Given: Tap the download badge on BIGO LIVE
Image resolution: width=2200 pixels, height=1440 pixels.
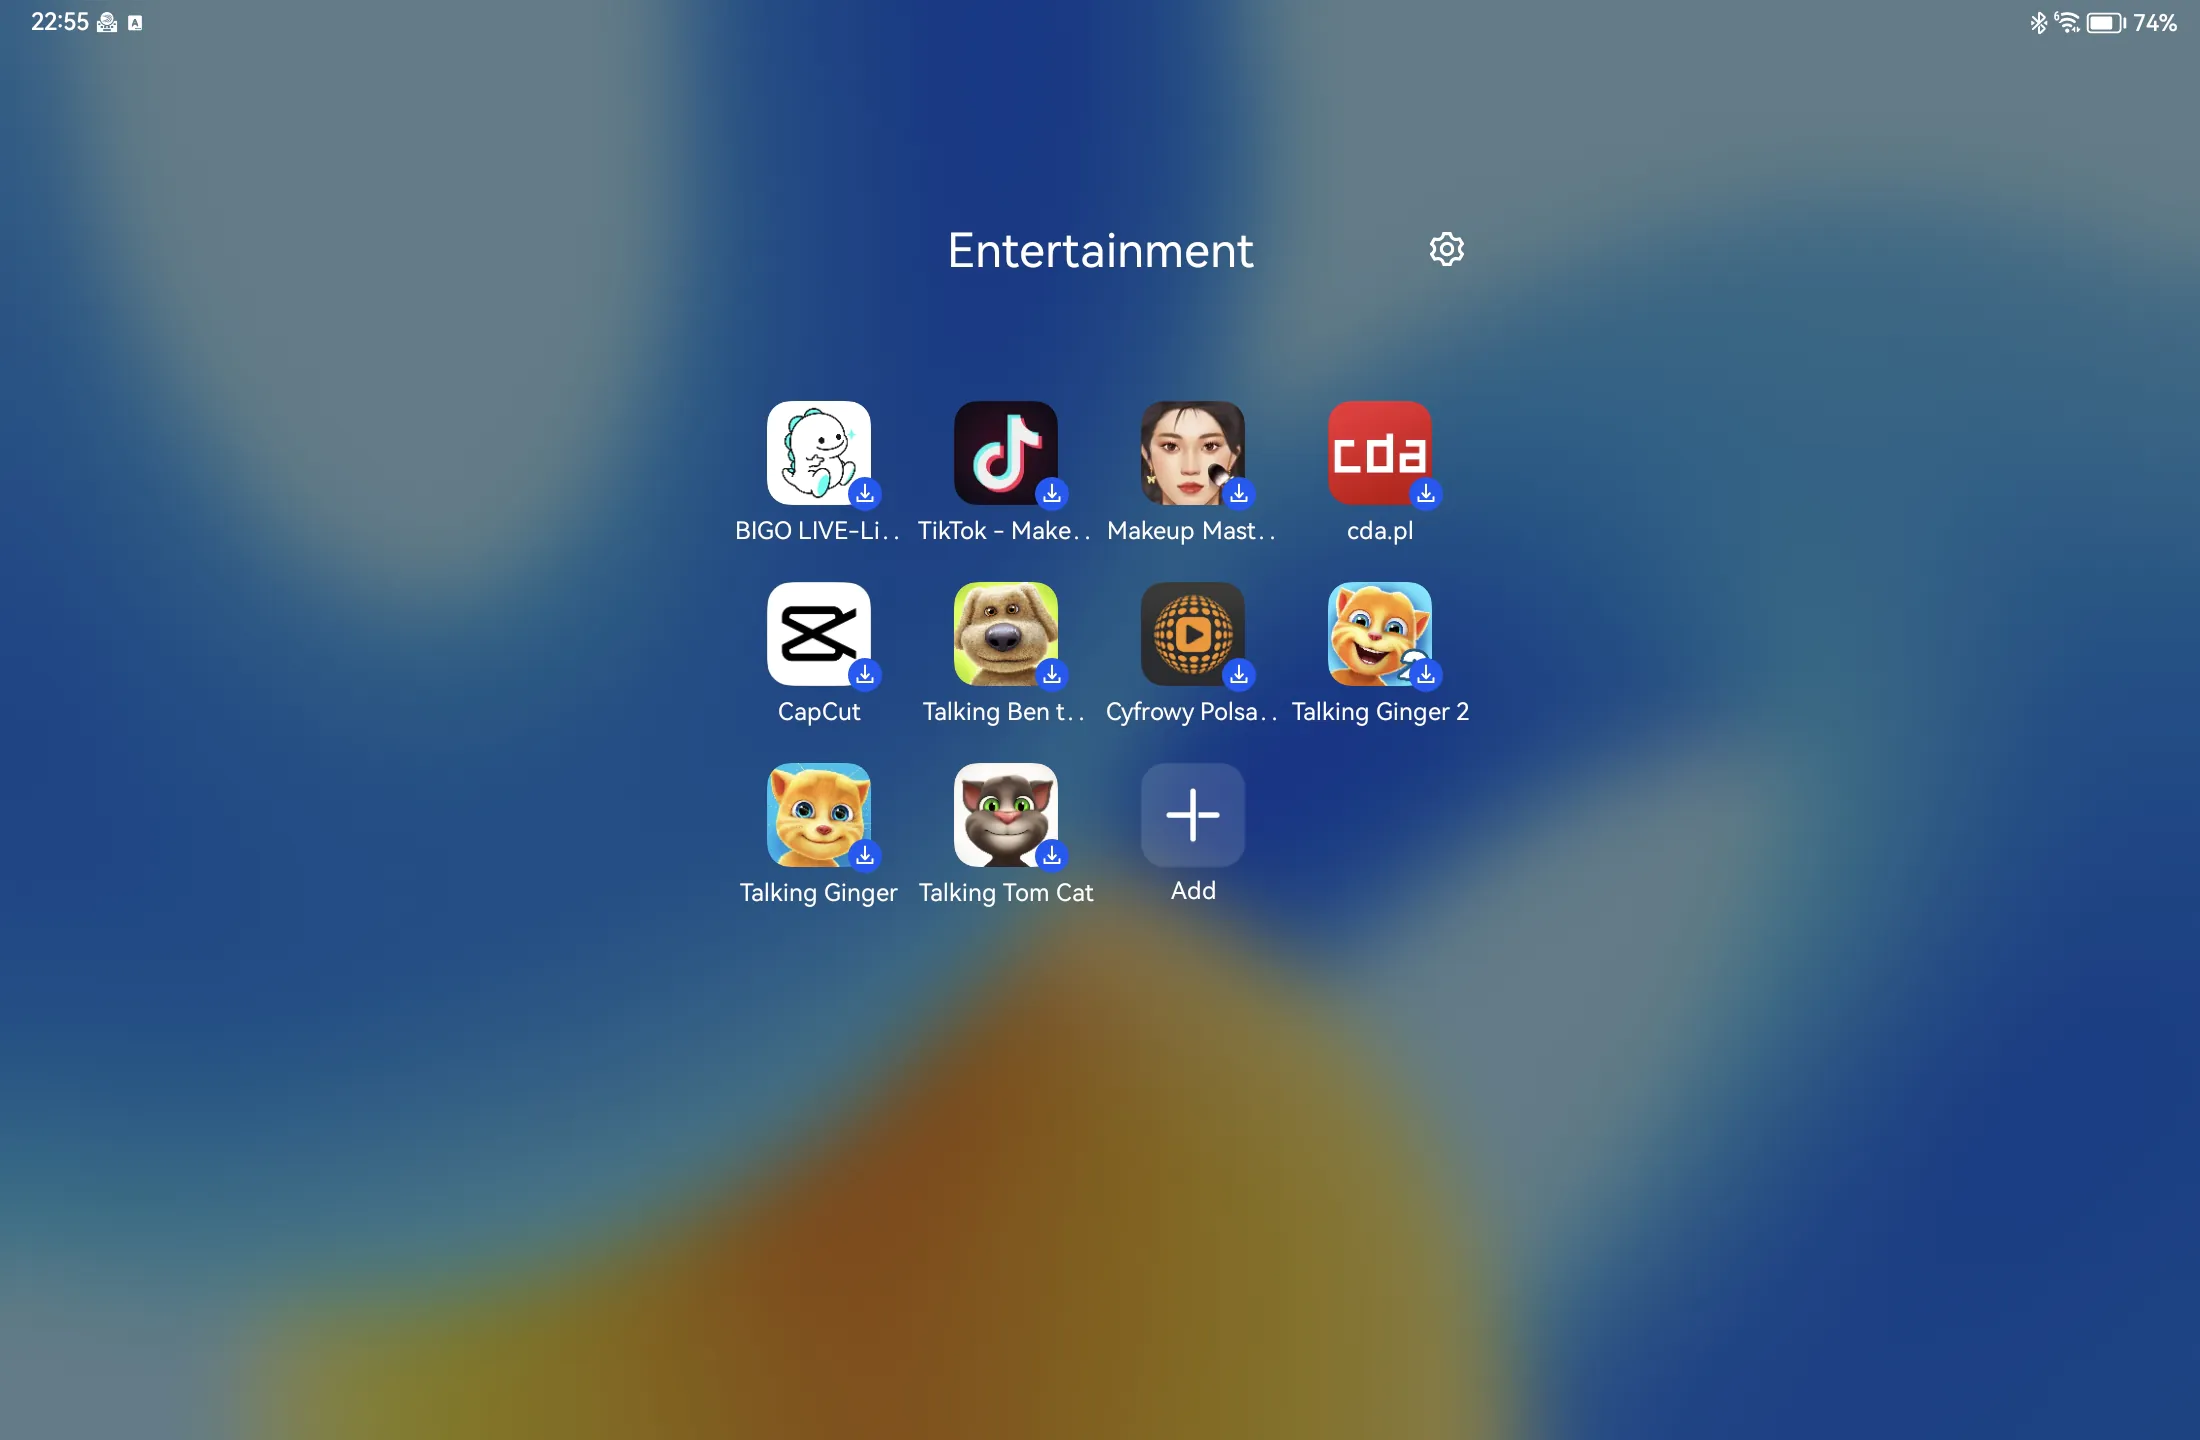Looking at the screenshot, I should click(x=865, y=494).
